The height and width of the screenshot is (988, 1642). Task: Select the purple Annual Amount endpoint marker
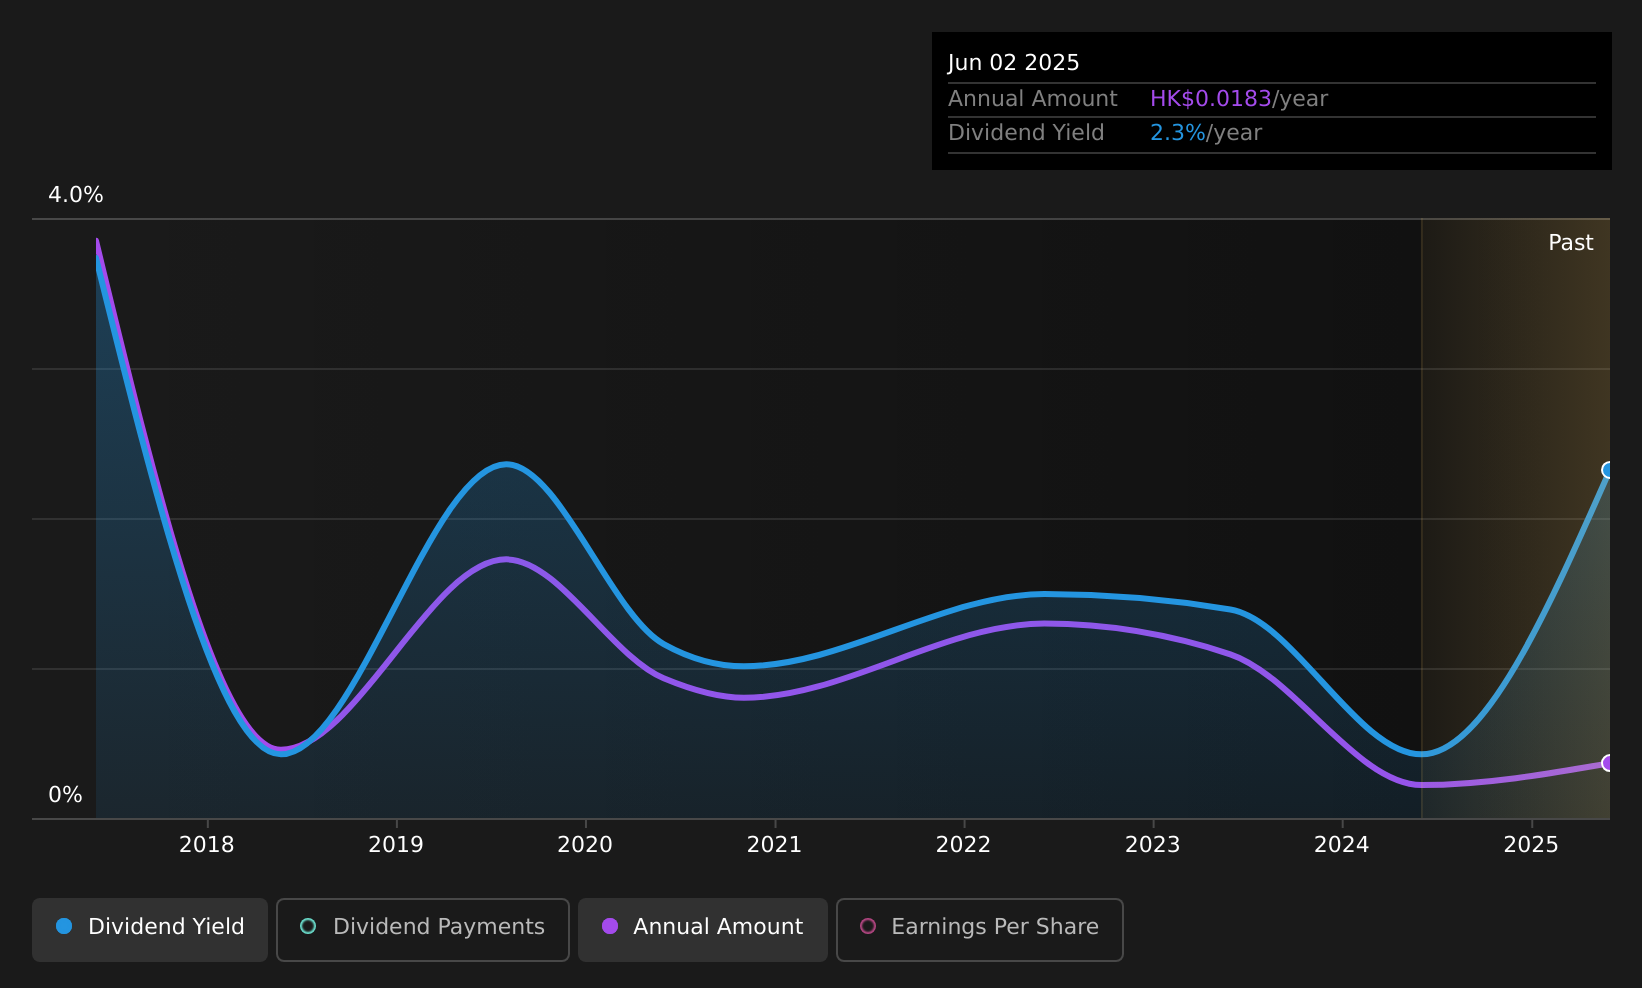pyautogui.click(x=1609, y=763)
